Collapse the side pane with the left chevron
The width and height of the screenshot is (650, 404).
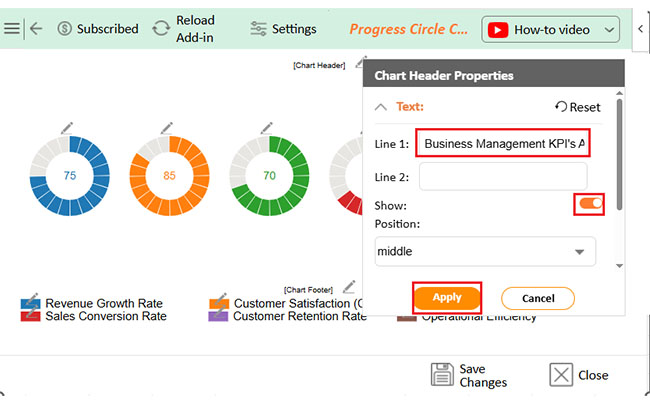click(x=640, y=29)
